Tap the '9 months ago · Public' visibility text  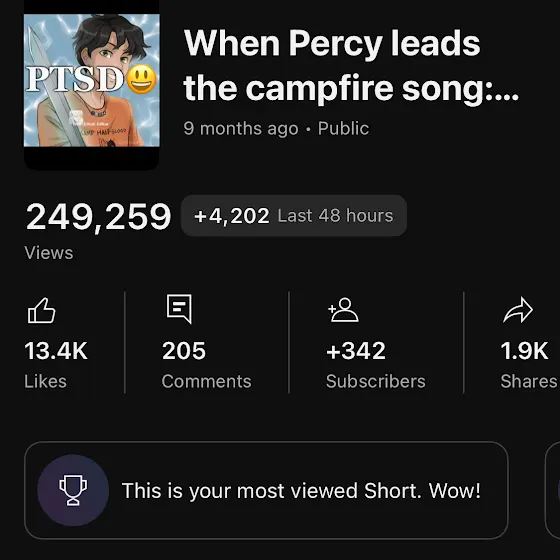point(276,128)
